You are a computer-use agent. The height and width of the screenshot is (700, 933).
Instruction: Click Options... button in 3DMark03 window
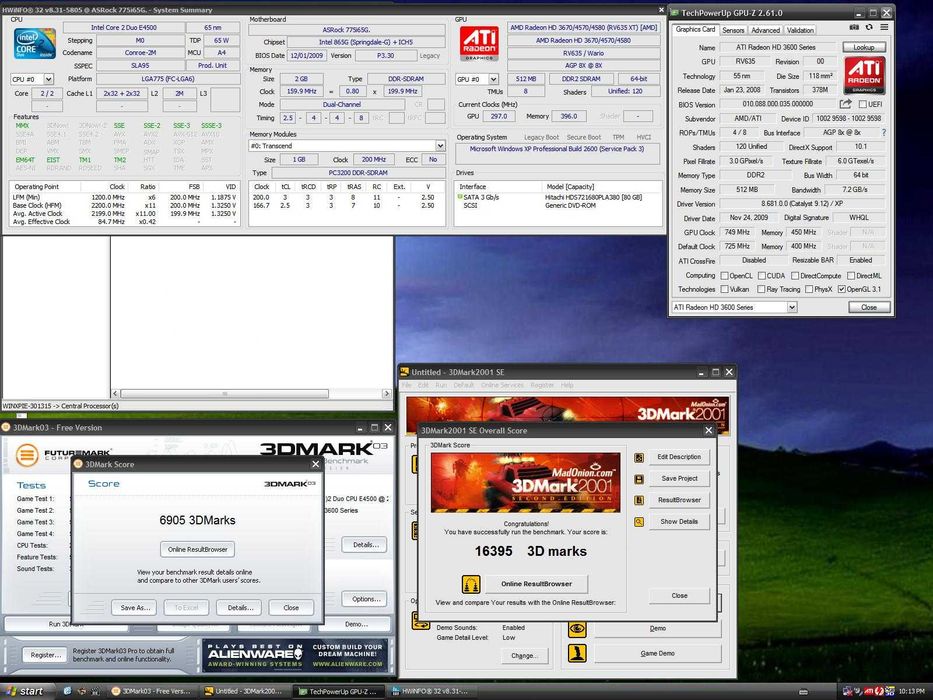point(366,599)
